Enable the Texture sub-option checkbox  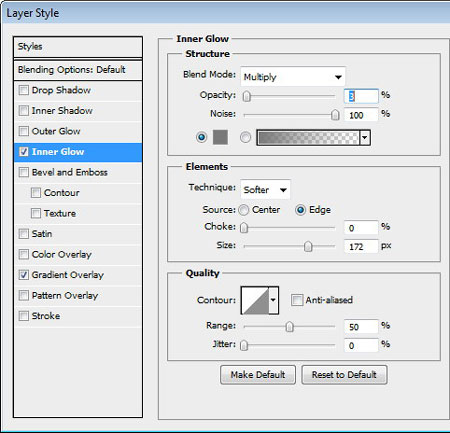click(x=36, y=213)
